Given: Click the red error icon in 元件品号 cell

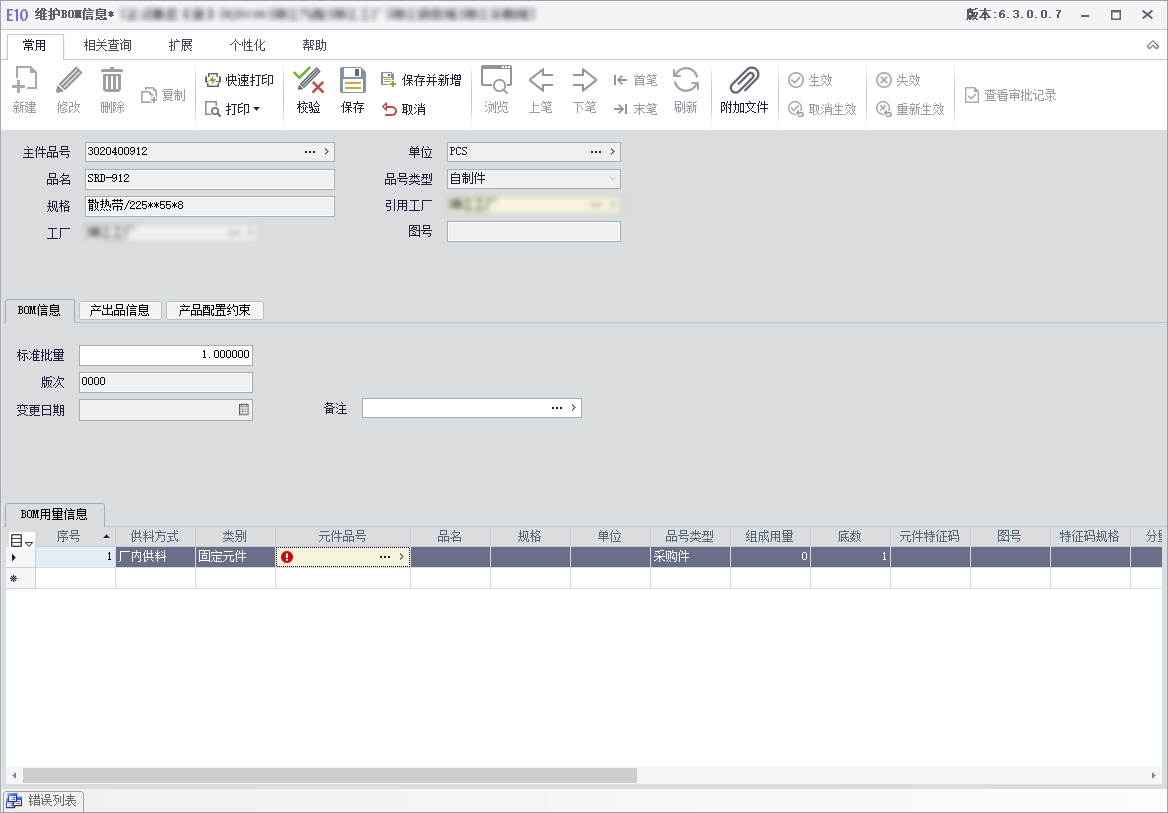Looking at the screenshot, I should pos(288,557).
